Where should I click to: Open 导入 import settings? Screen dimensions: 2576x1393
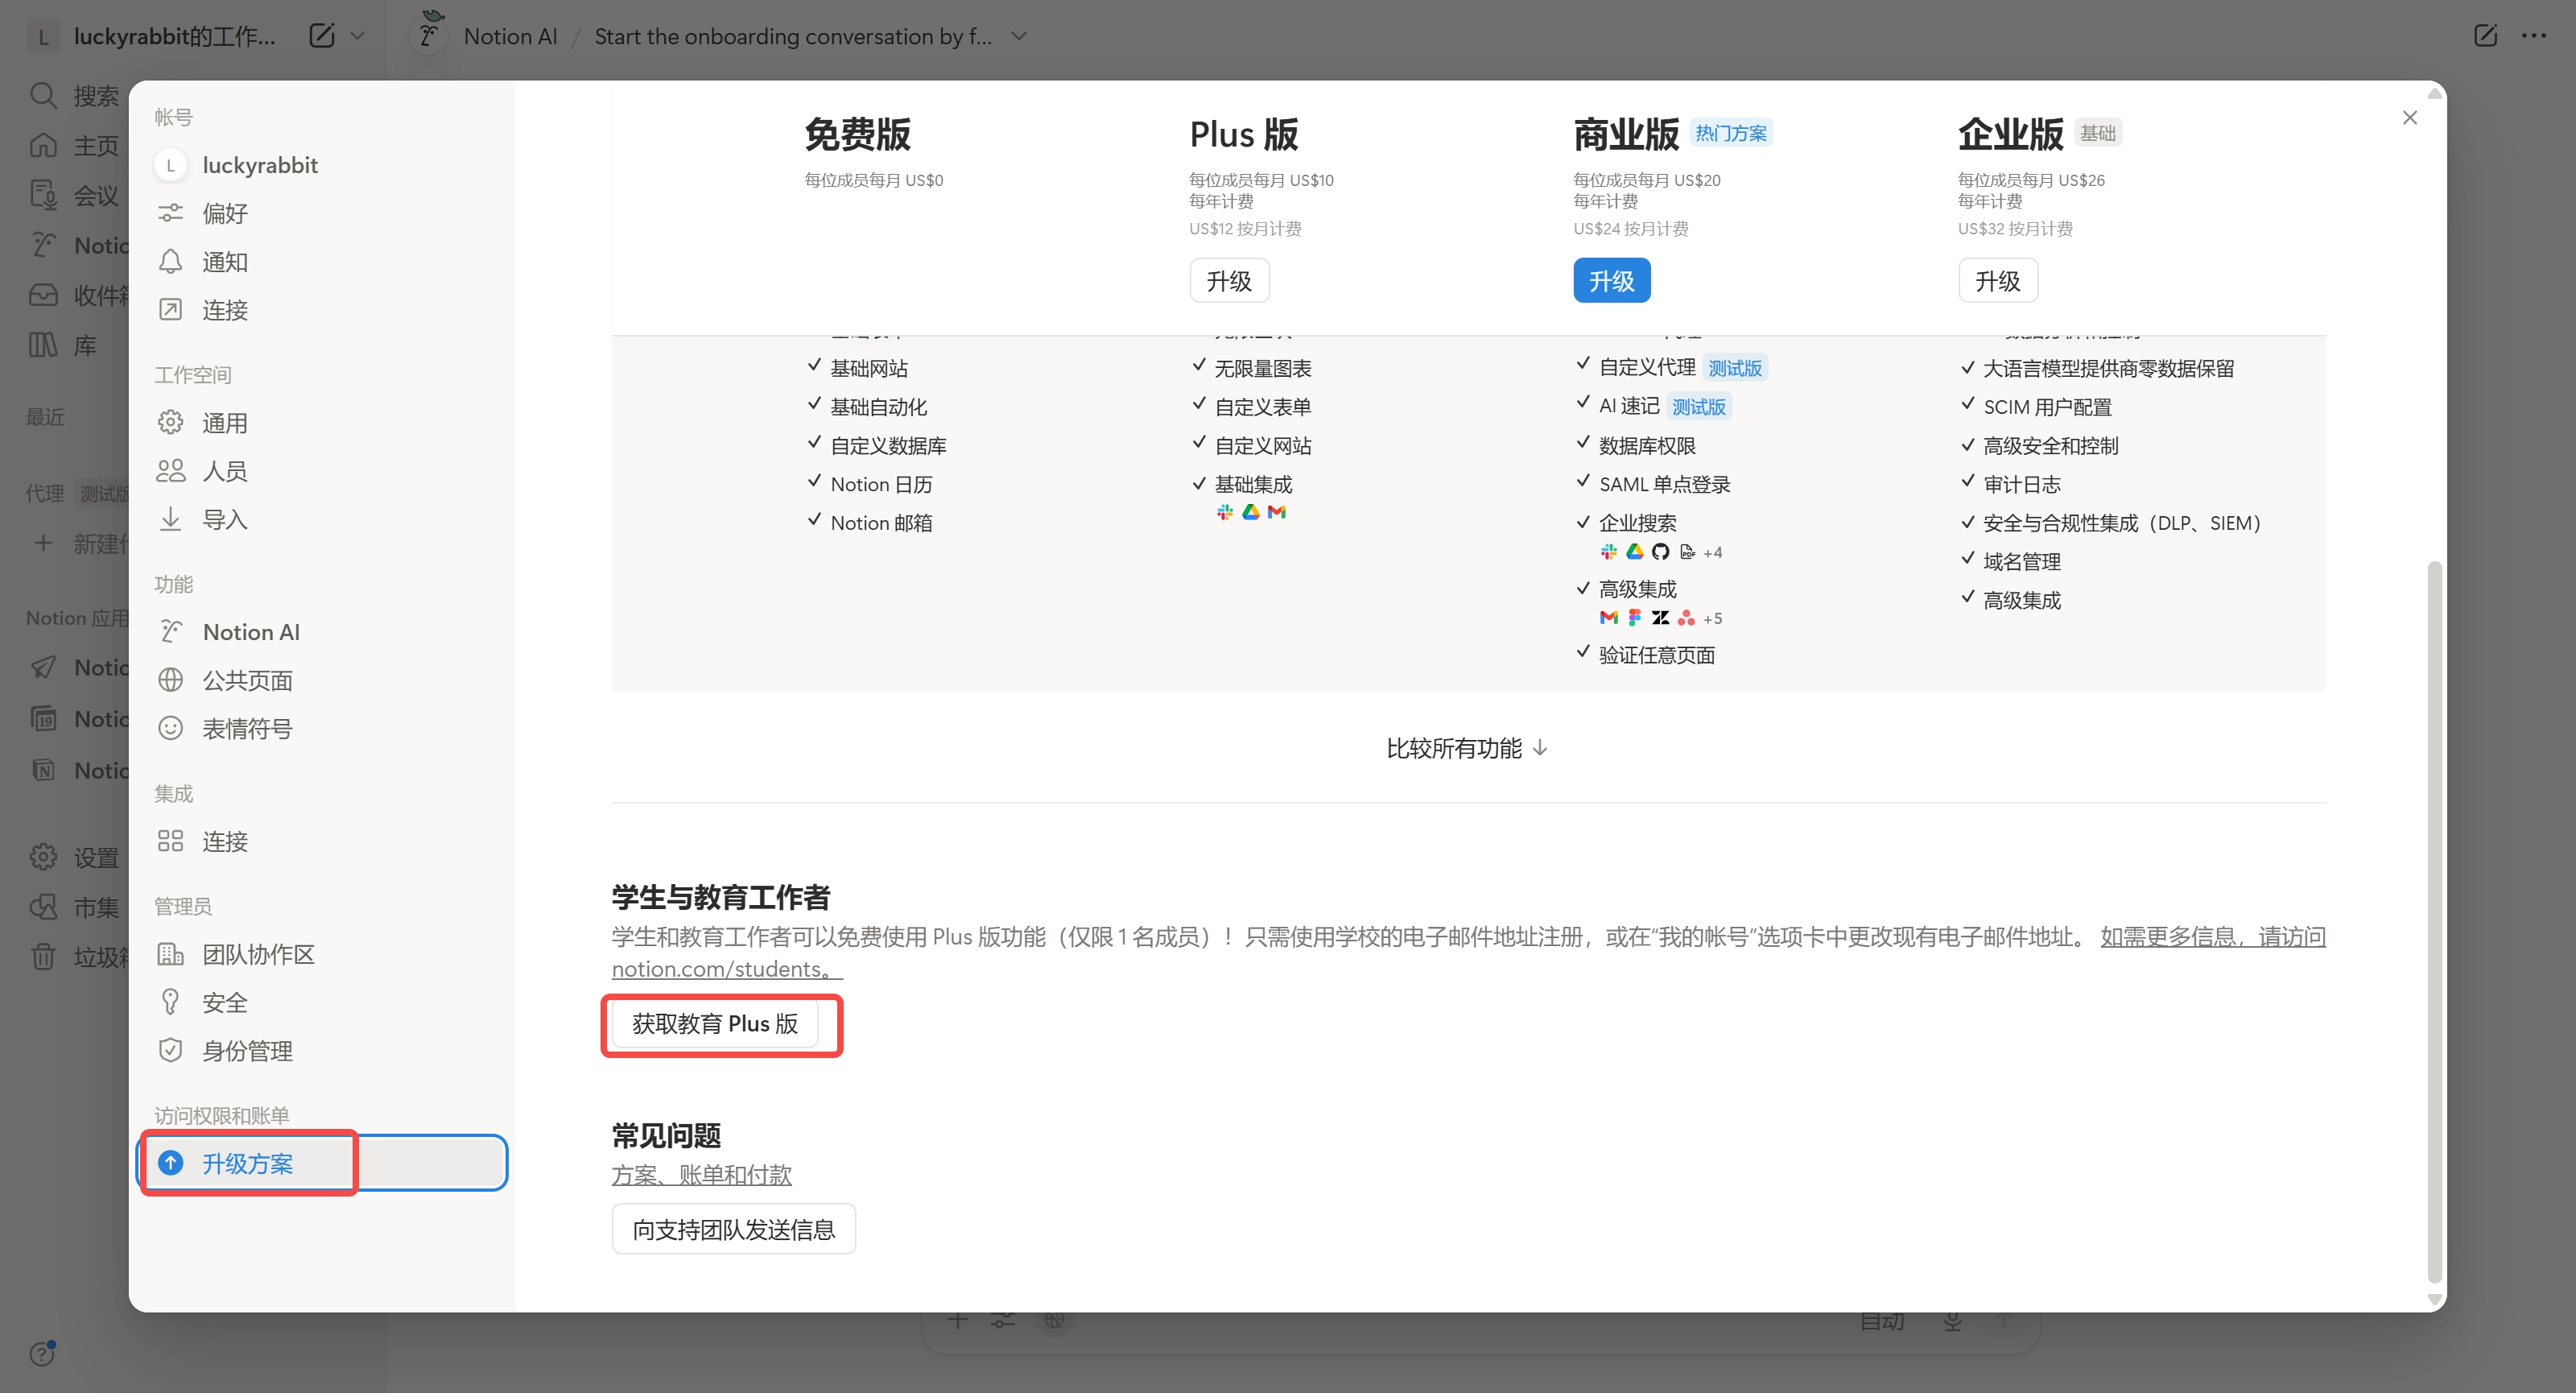[322, 519]
